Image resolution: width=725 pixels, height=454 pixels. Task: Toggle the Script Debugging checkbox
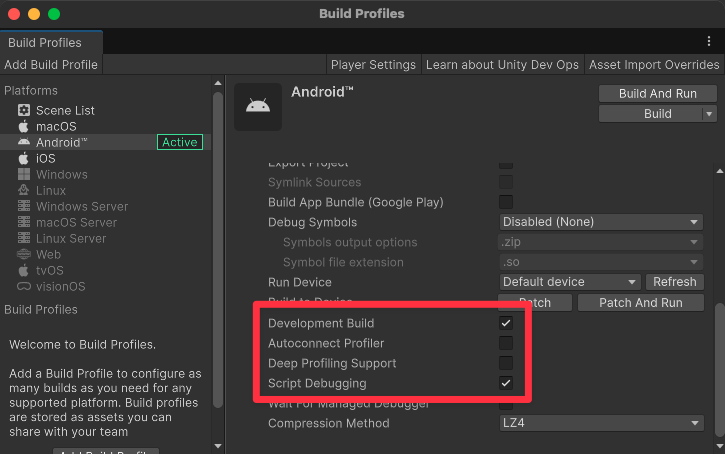click(x=506, y=383)
